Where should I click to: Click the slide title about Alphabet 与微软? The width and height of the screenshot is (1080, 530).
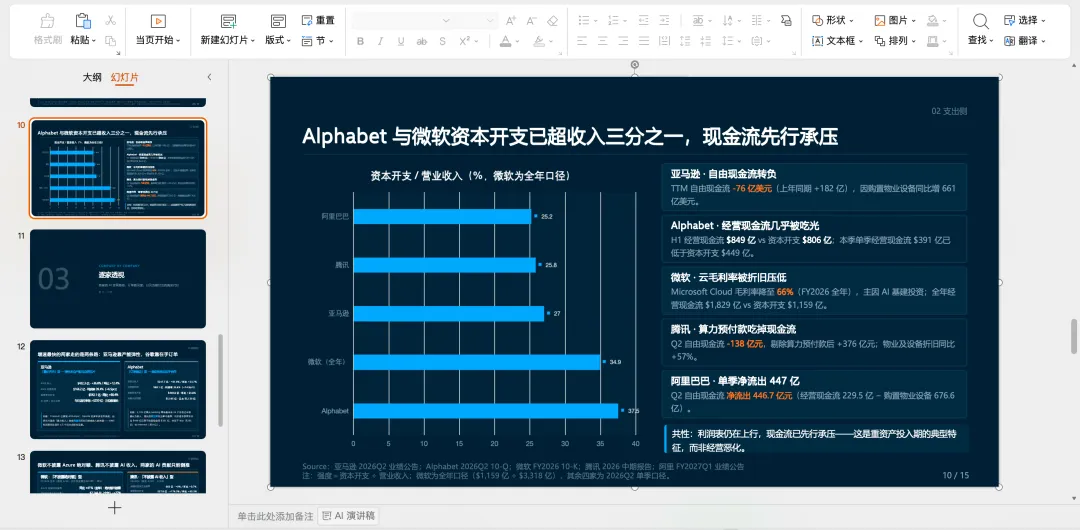point(570,136)
